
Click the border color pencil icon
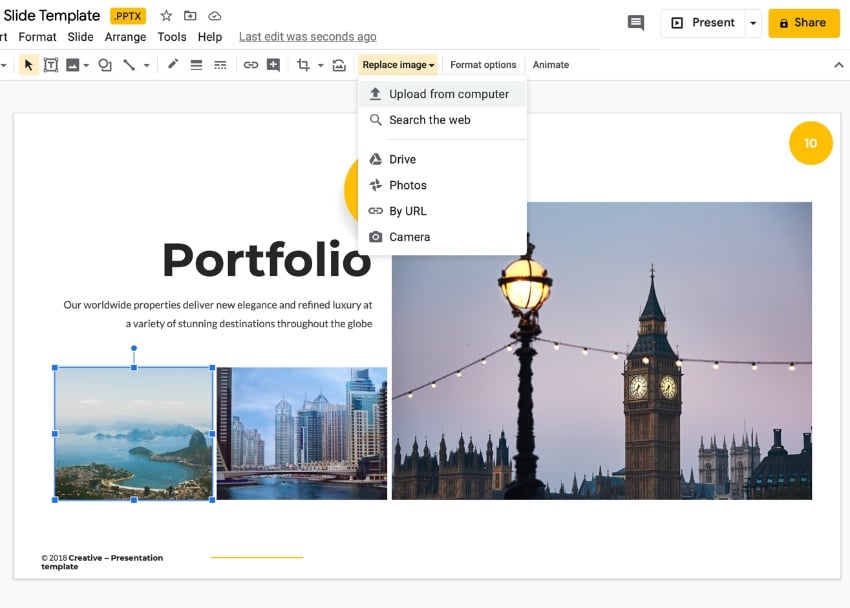point(172,65)
